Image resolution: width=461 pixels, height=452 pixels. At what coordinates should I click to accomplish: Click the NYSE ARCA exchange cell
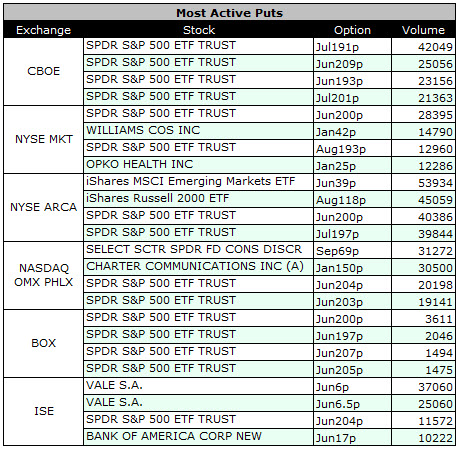(x=43, y=207)
